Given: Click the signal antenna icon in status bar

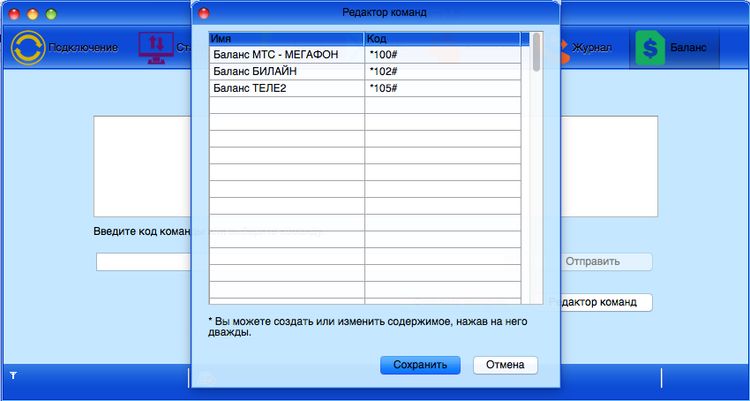Looking at the screenshot, I should coord(13,376).
